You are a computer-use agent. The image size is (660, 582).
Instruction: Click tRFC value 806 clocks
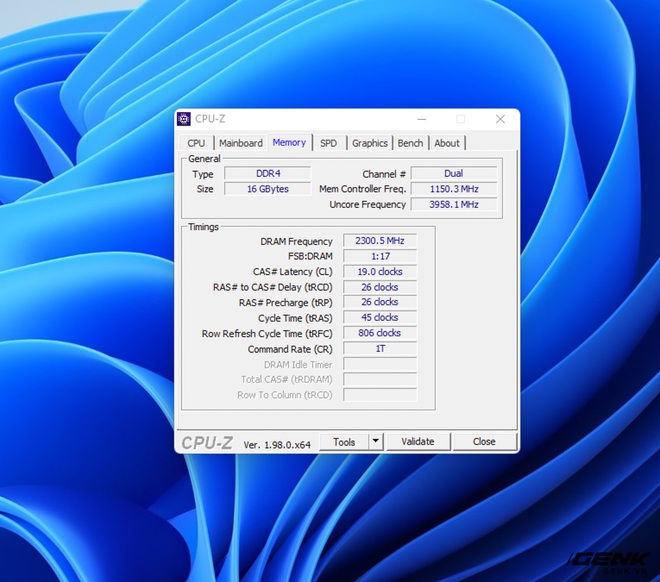pos(380,333)
